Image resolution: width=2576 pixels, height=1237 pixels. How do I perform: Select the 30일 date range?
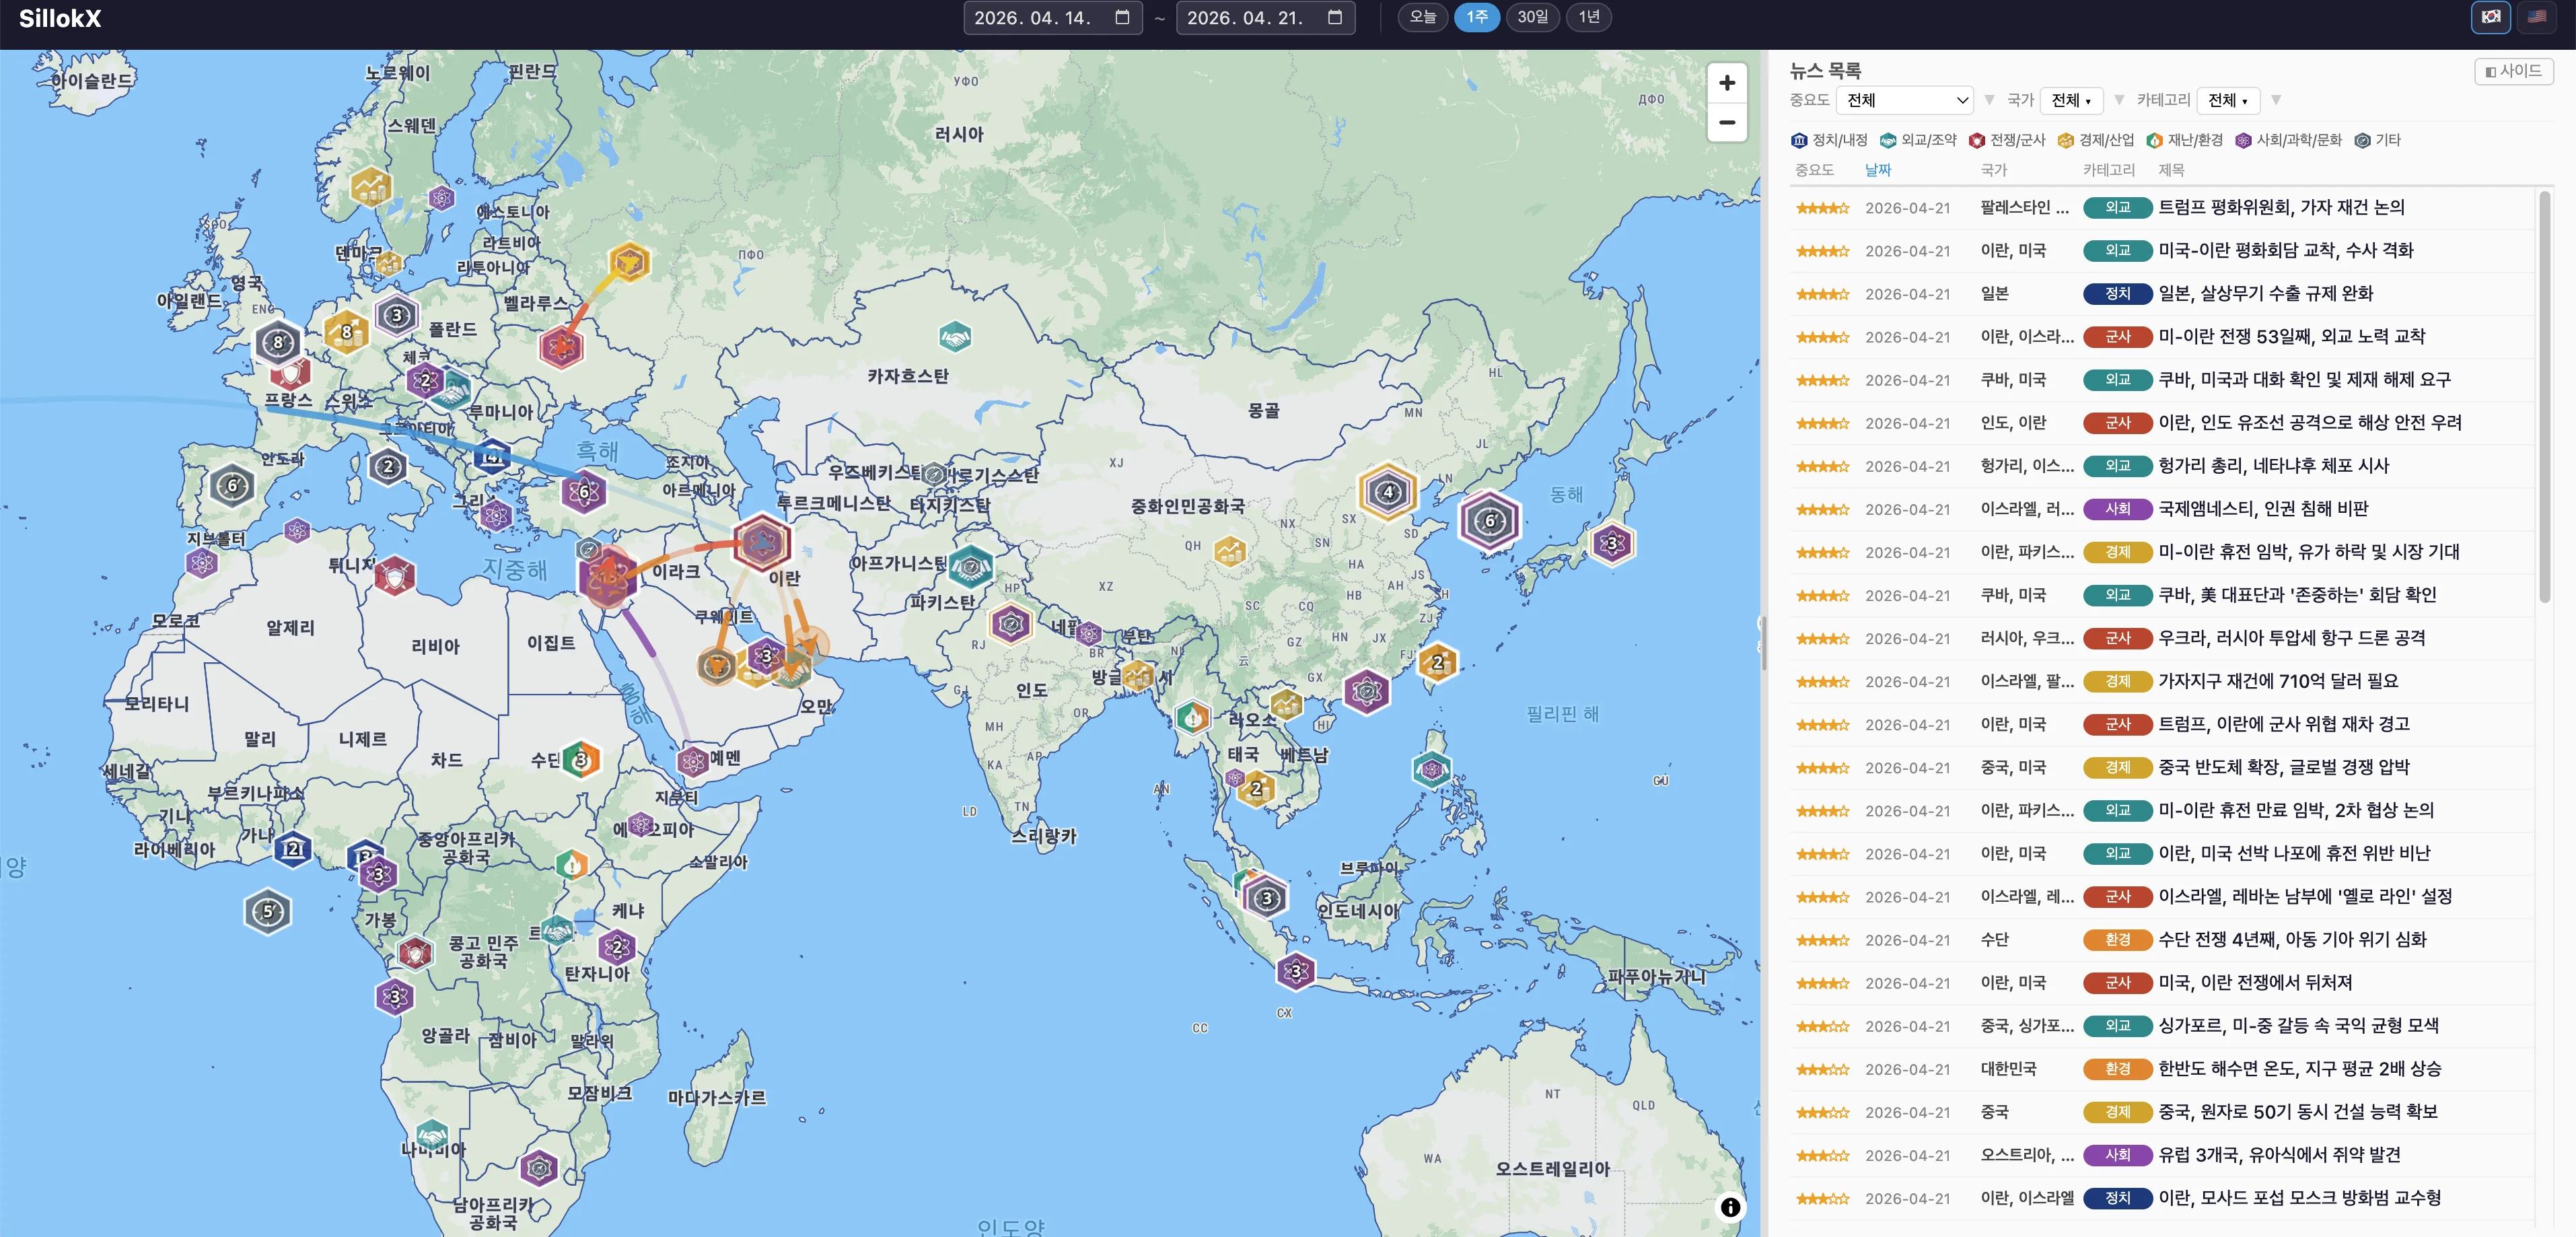pos(1532,17)
